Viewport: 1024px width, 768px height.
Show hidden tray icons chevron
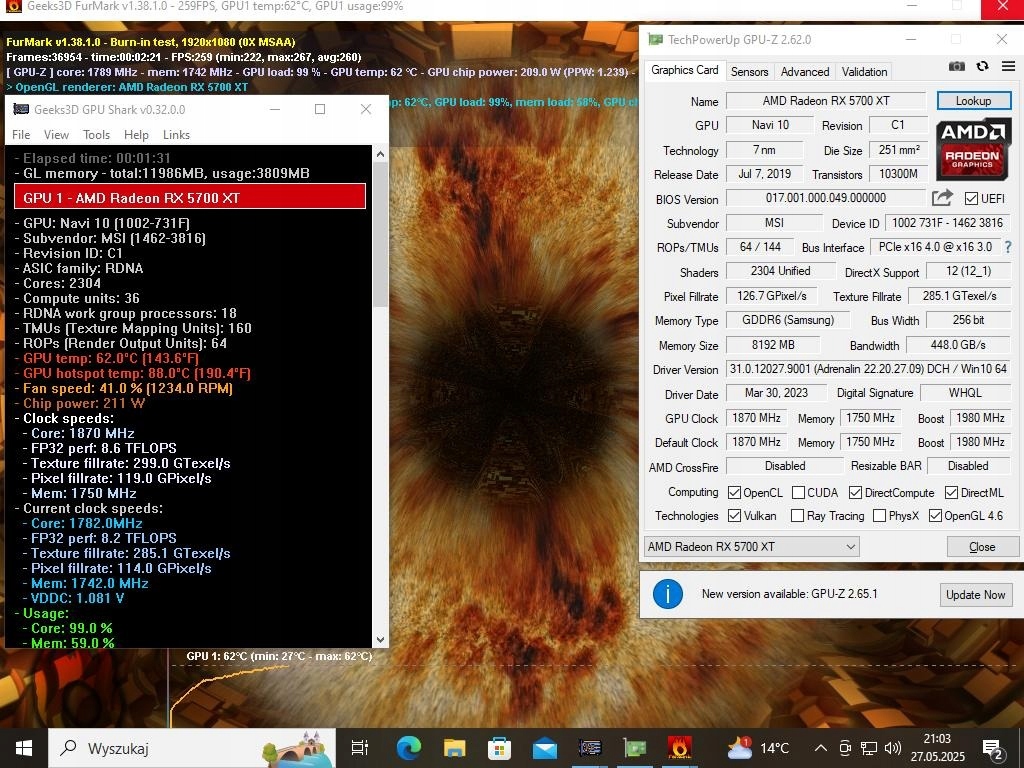coord(821,748)
